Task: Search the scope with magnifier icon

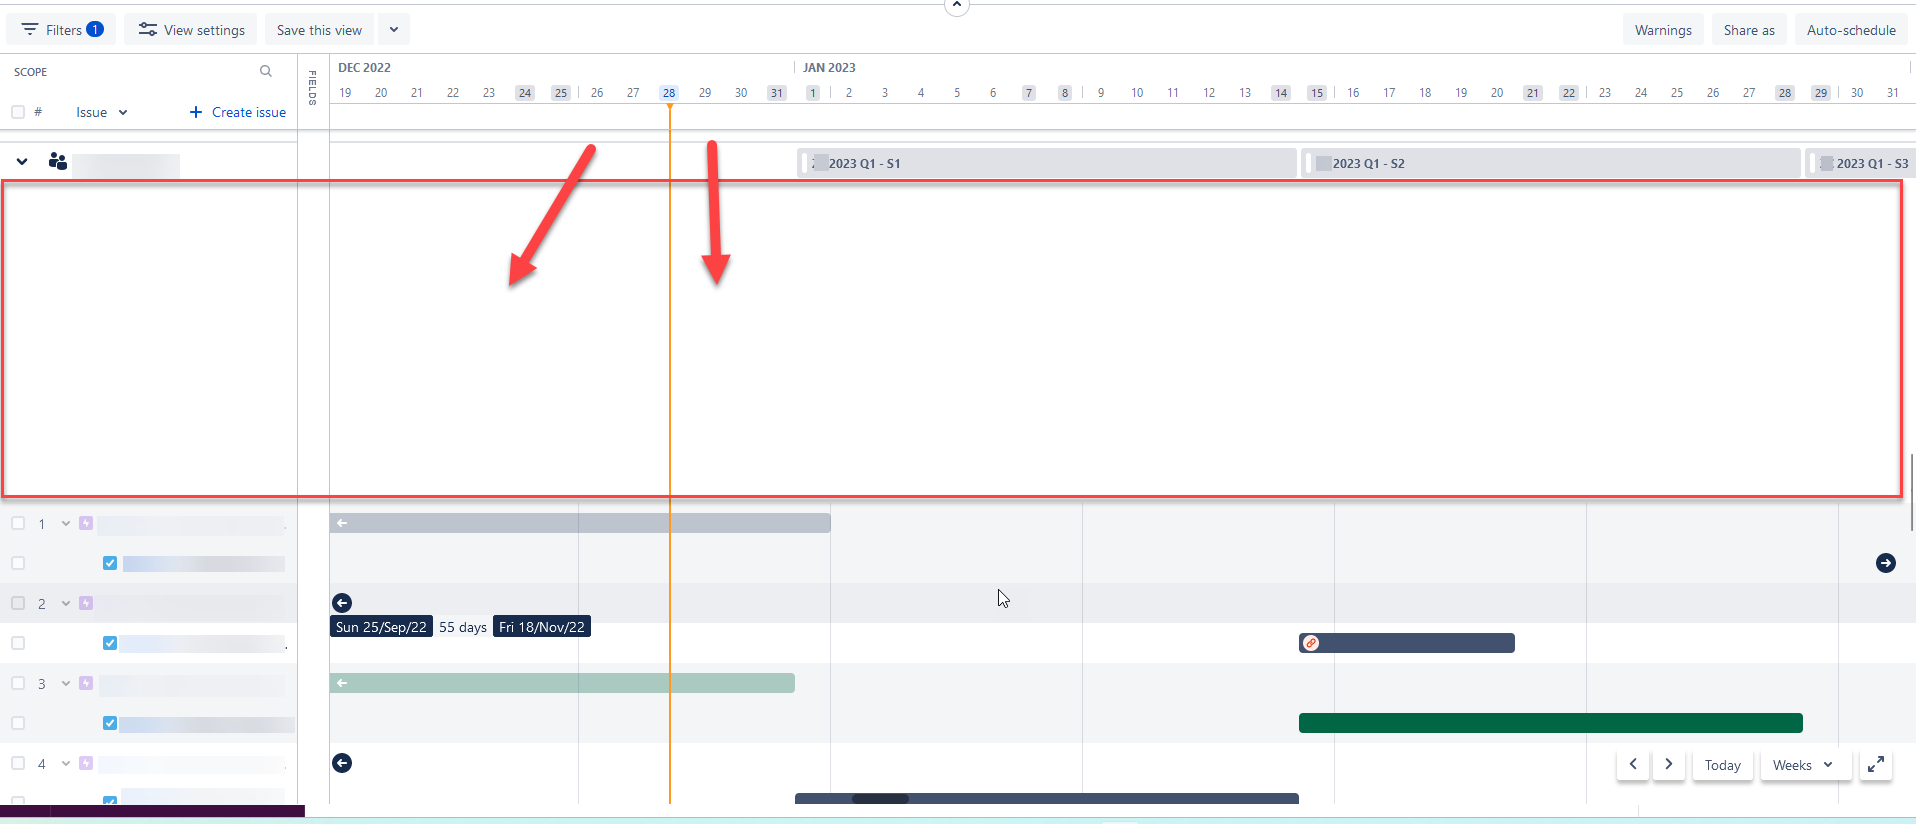Action: [x=266, y=71]
